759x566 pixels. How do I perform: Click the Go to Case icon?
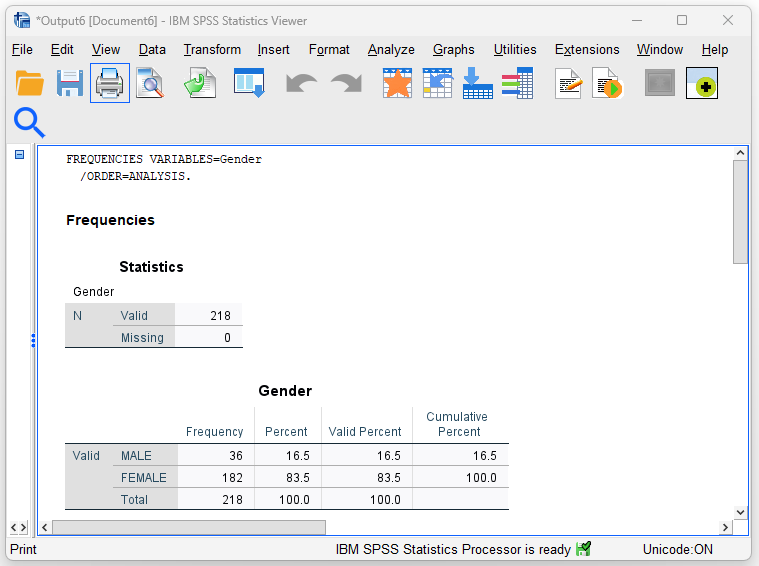click(438, 83)
